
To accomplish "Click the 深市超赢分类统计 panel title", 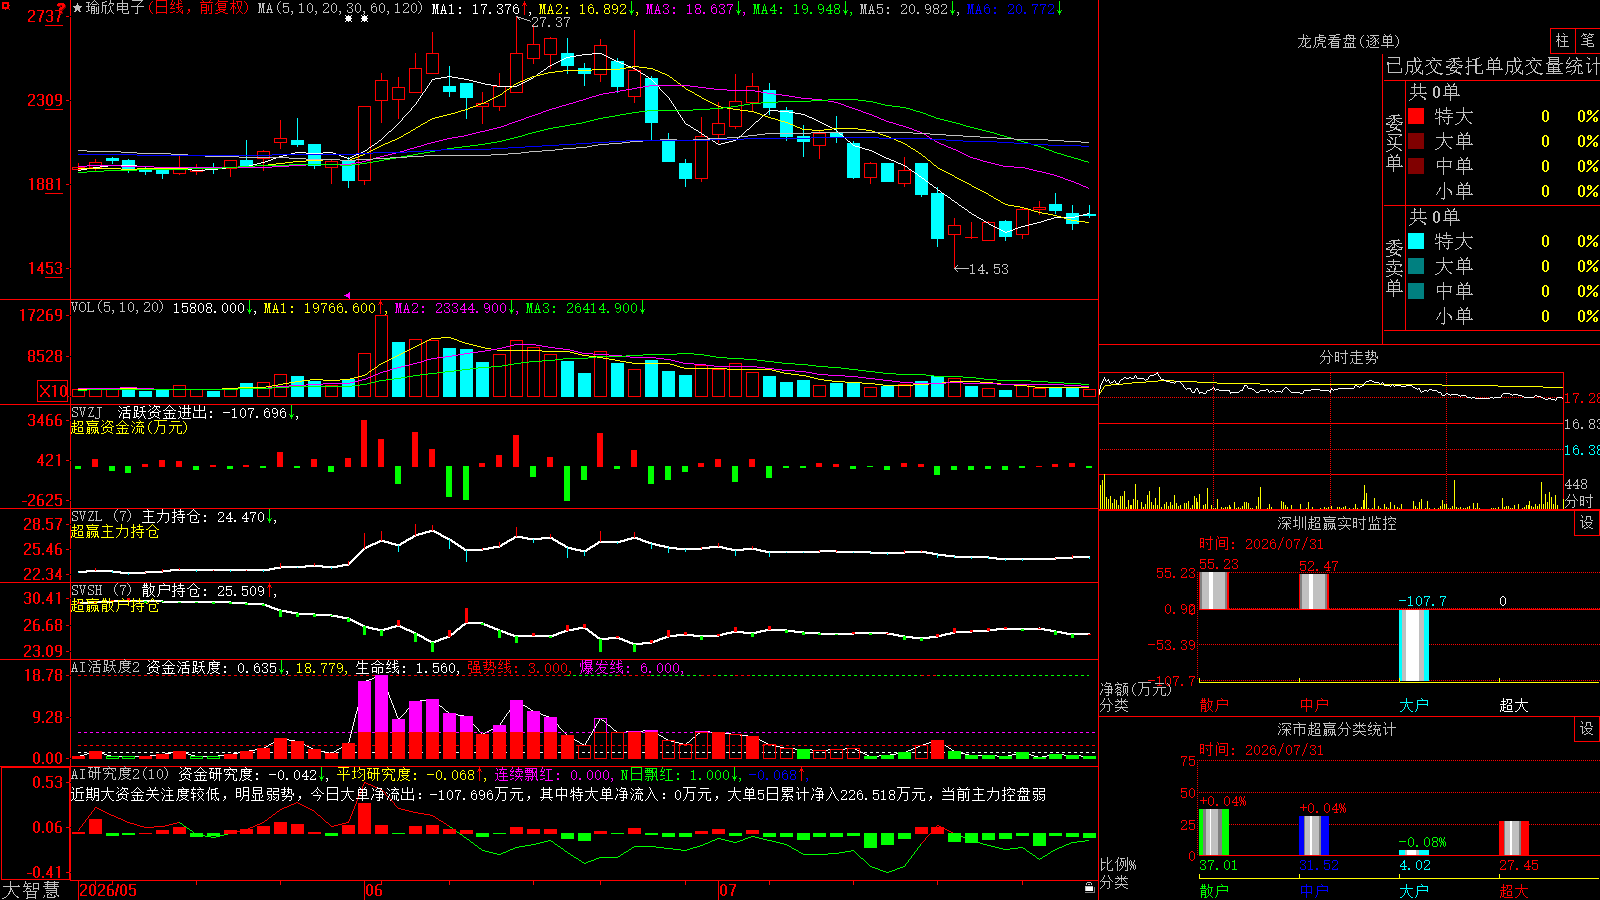I will point(1336,729).
